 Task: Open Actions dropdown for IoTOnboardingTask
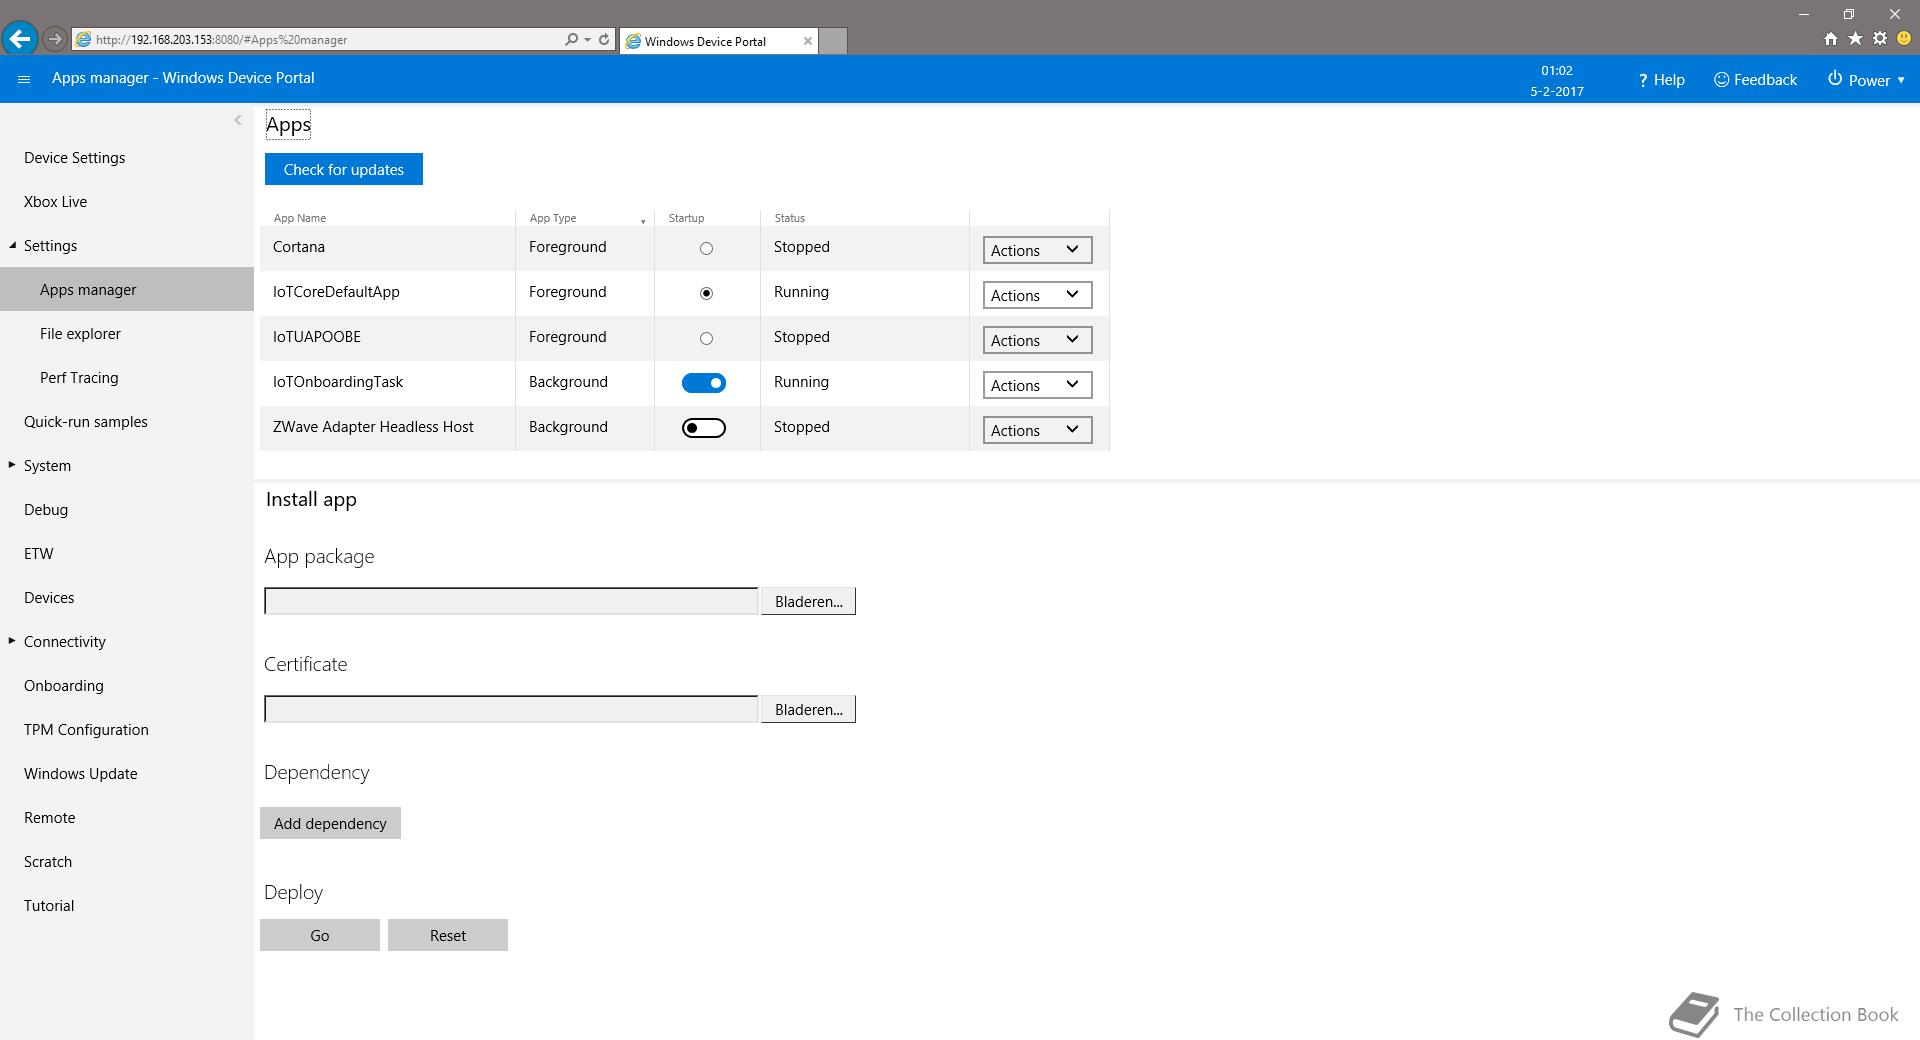pyautogui.click(x=1037, y=385)
